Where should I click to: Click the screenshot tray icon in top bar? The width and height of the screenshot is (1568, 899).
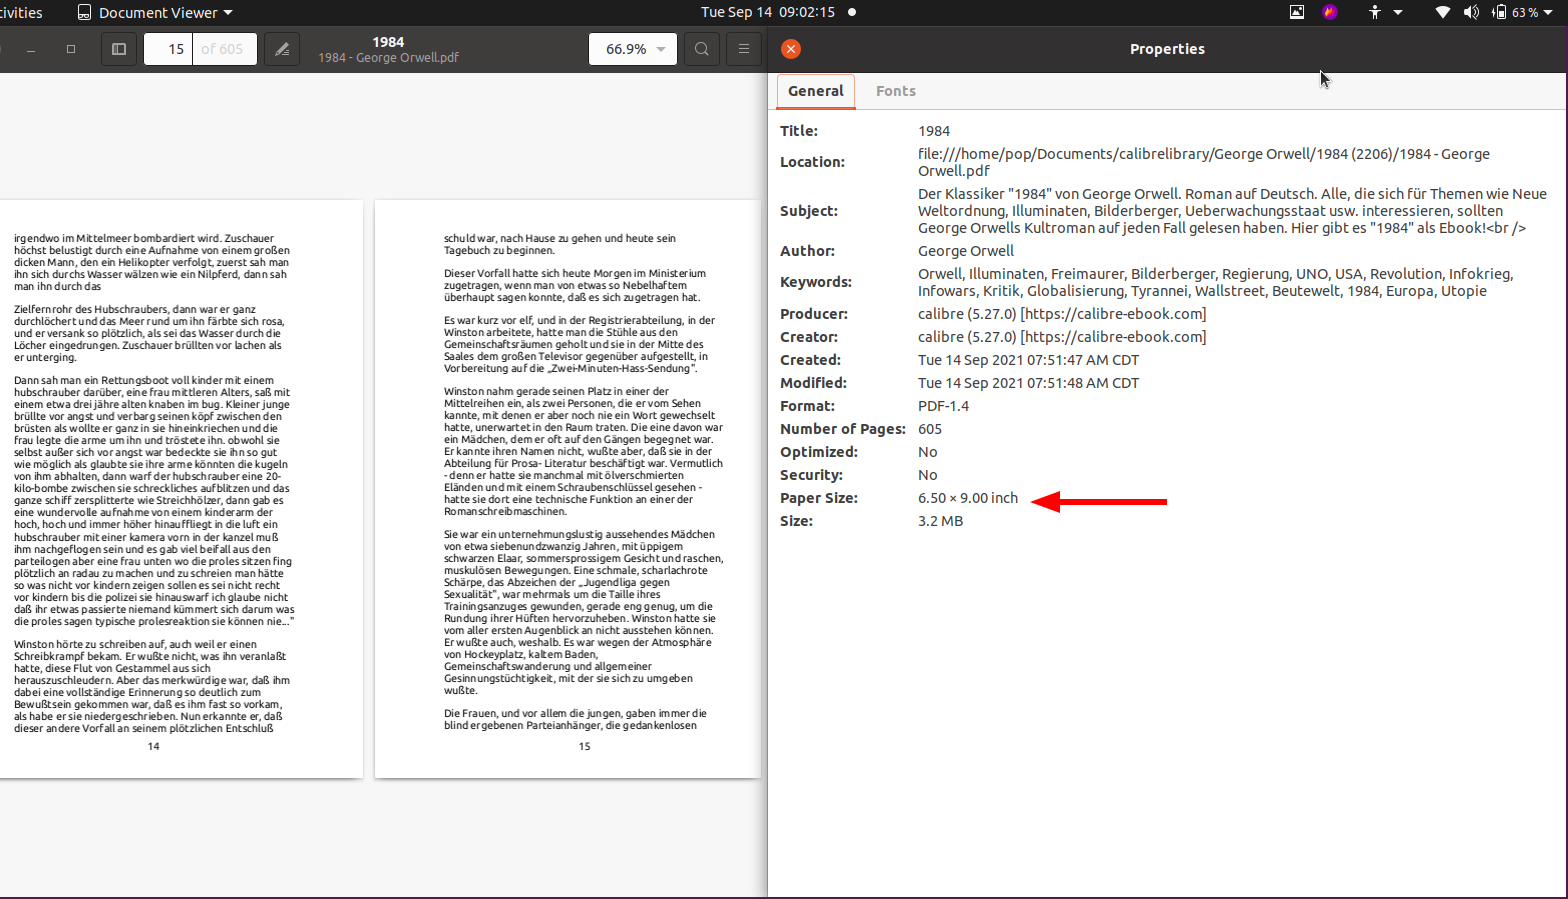pyautogui.click(x=1297, y=12)
